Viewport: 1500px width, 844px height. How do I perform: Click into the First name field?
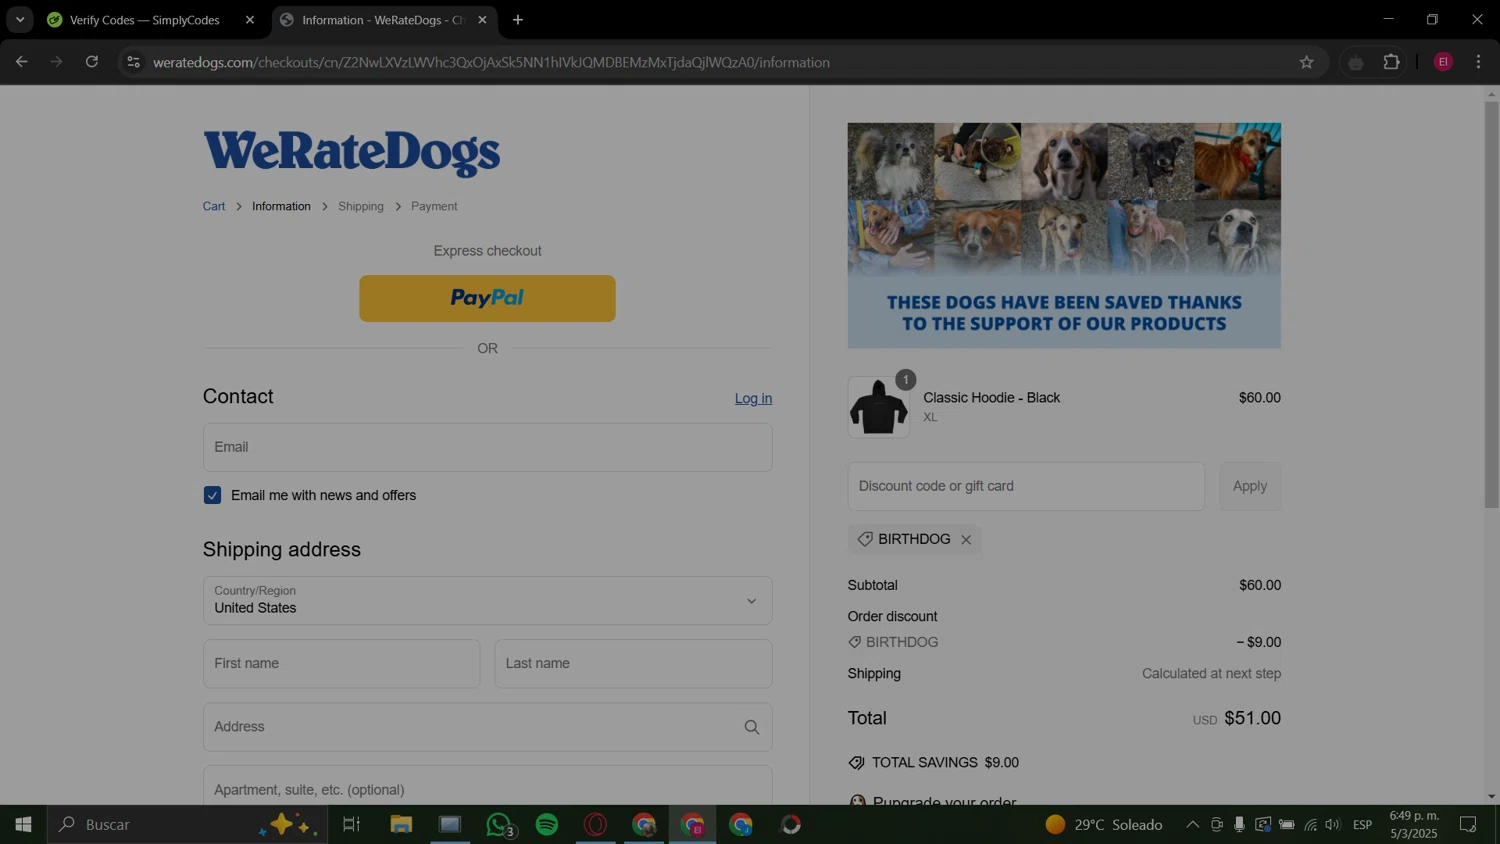341,663
